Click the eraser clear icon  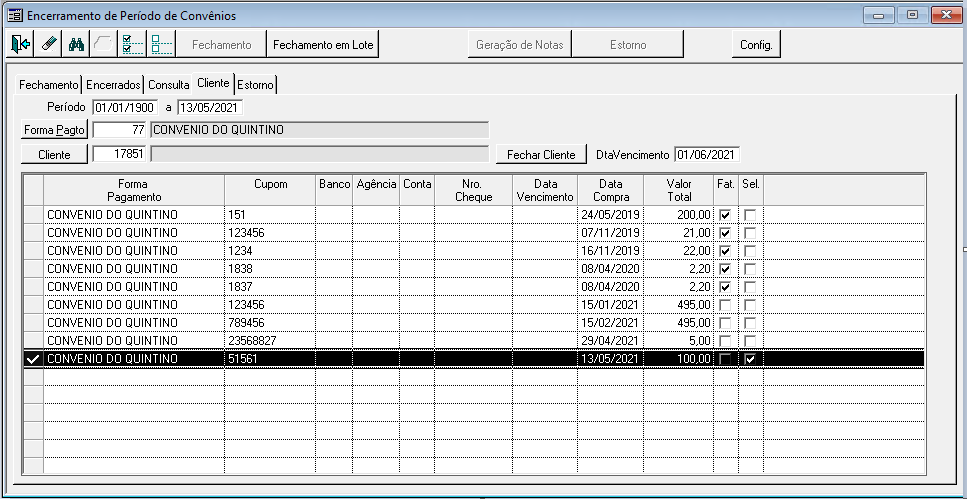(49, 44)
